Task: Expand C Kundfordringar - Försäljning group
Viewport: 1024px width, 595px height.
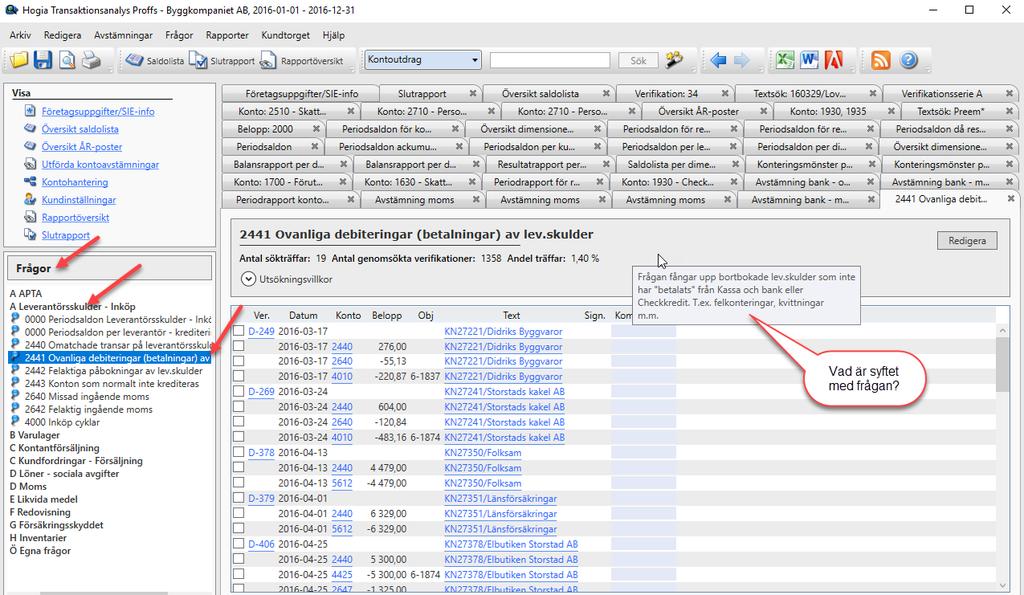Action: (76, 460)
